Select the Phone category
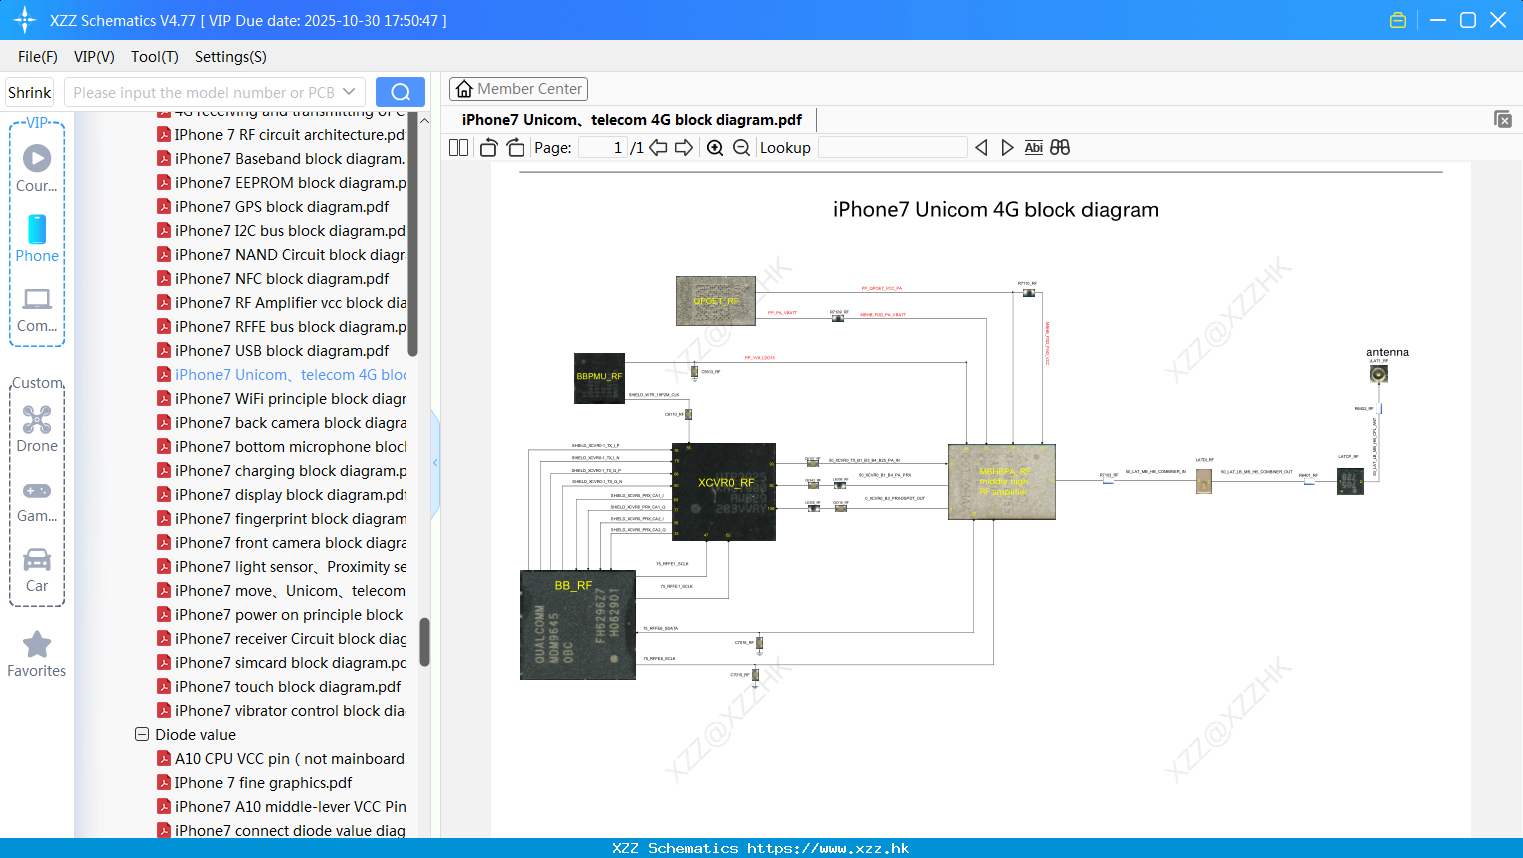Viewport: 1523px width, 858px height. pyautogui.click(x=37, y=238)
